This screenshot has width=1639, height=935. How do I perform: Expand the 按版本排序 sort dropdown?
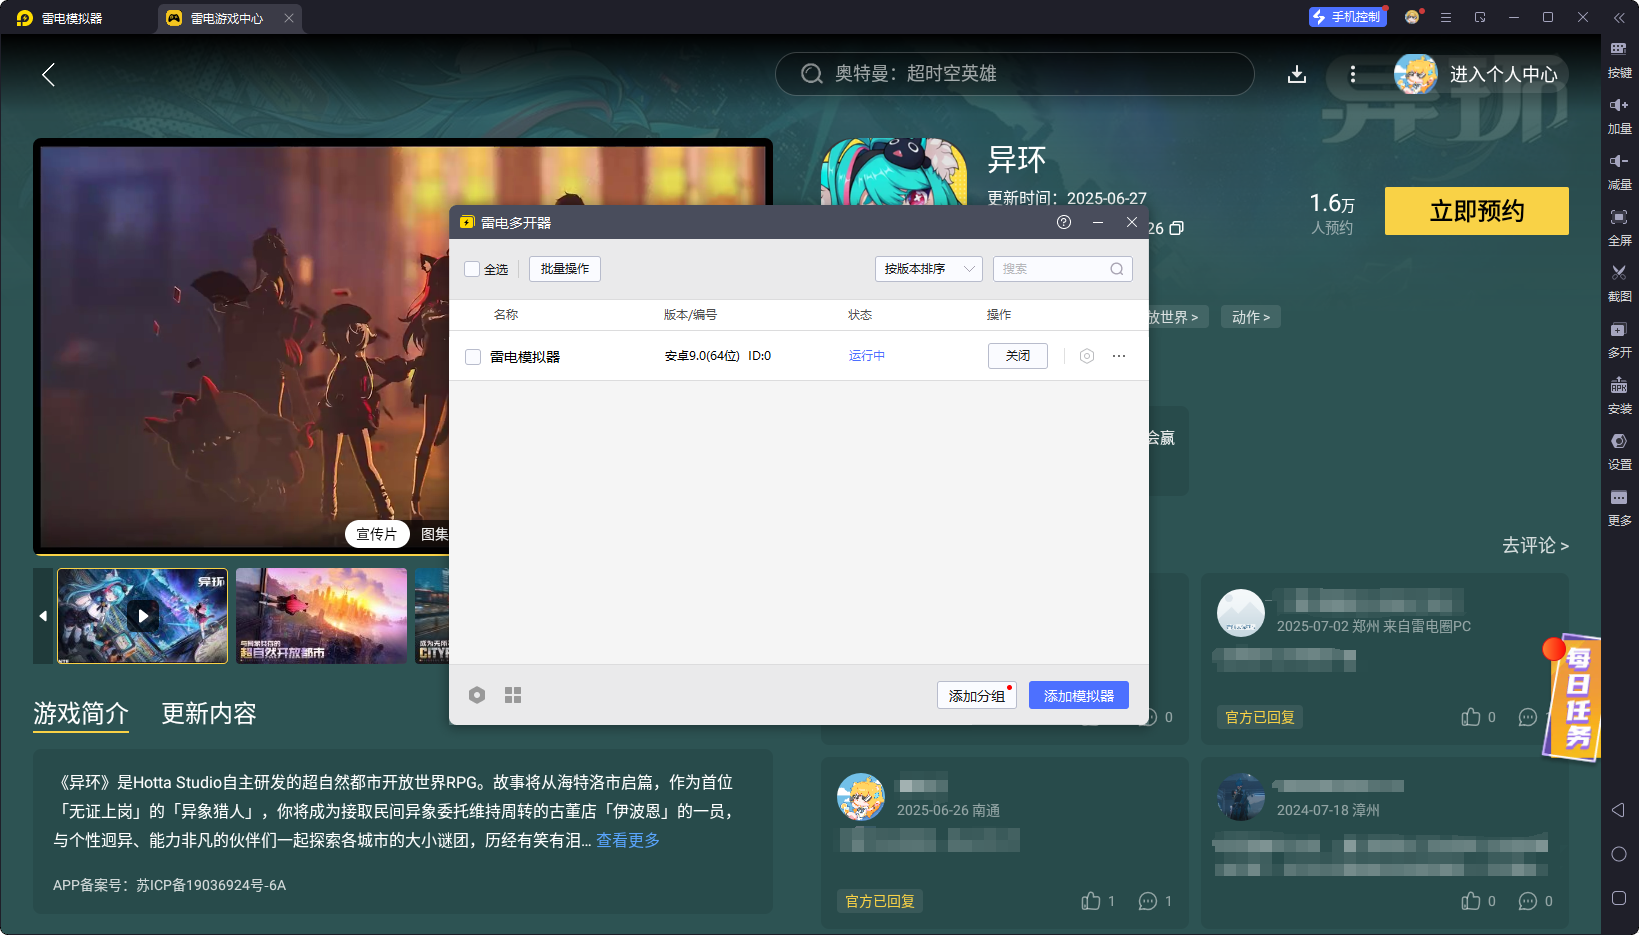(928, 269)
